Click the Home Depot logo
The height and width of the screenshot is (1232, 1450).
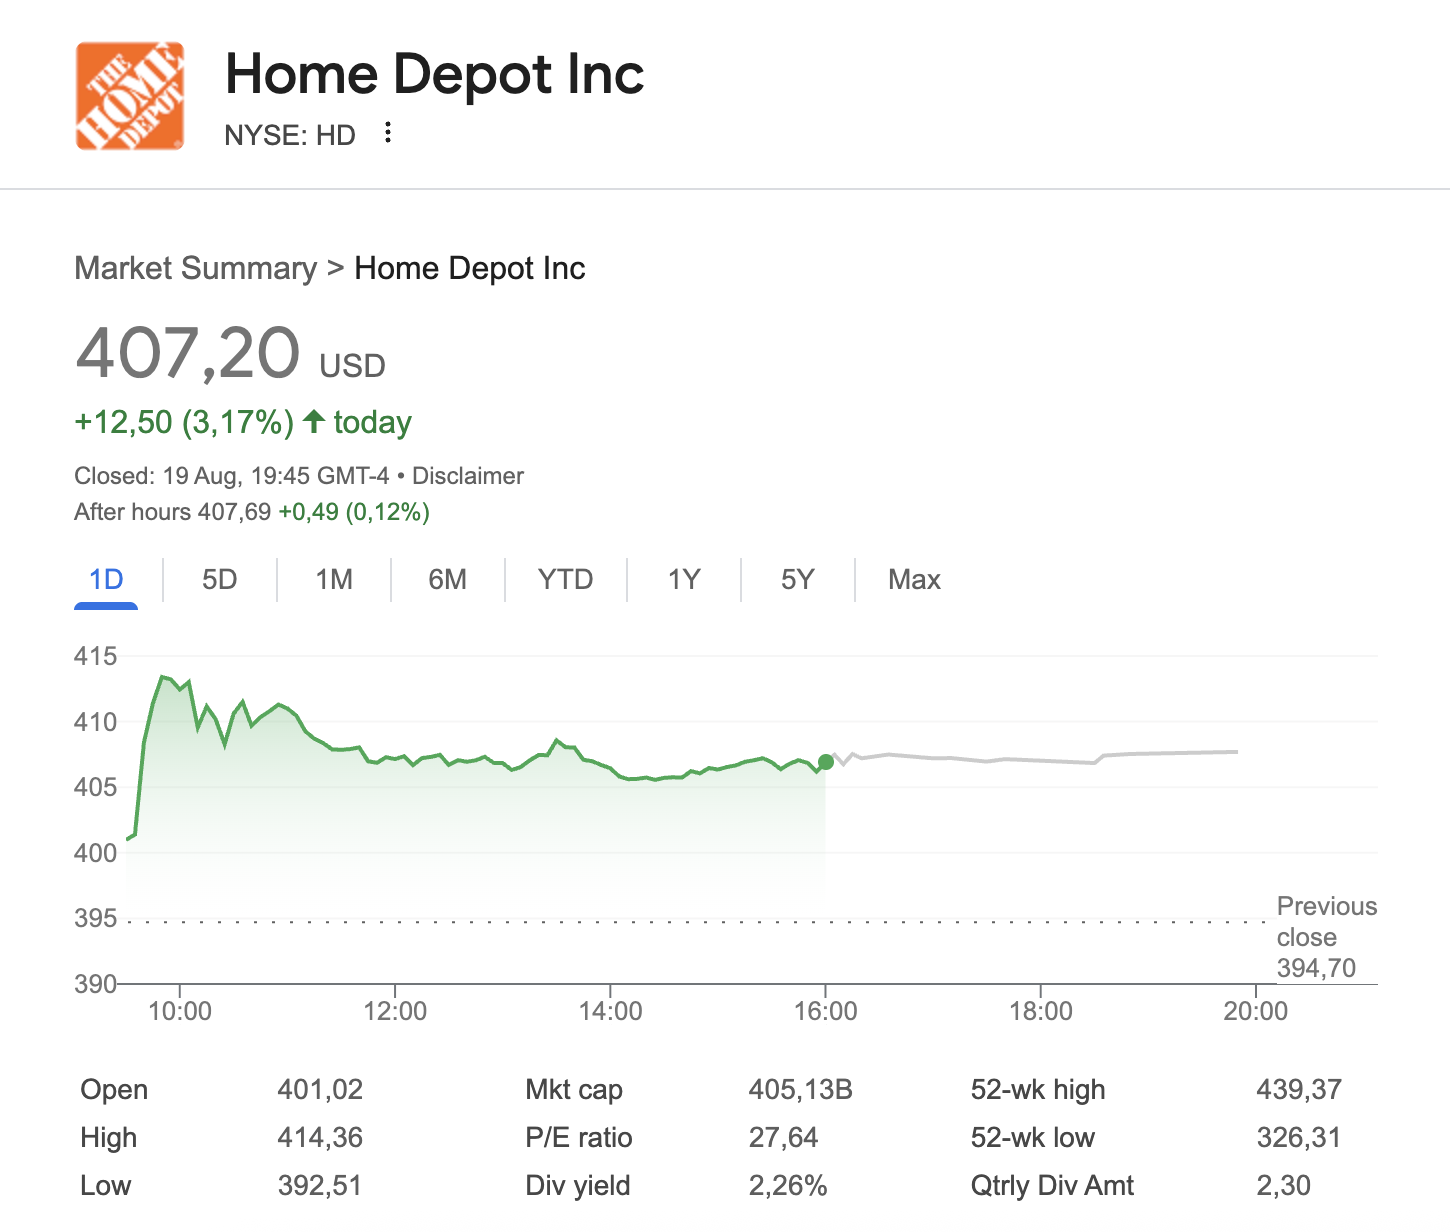click(x=130, y=96)
